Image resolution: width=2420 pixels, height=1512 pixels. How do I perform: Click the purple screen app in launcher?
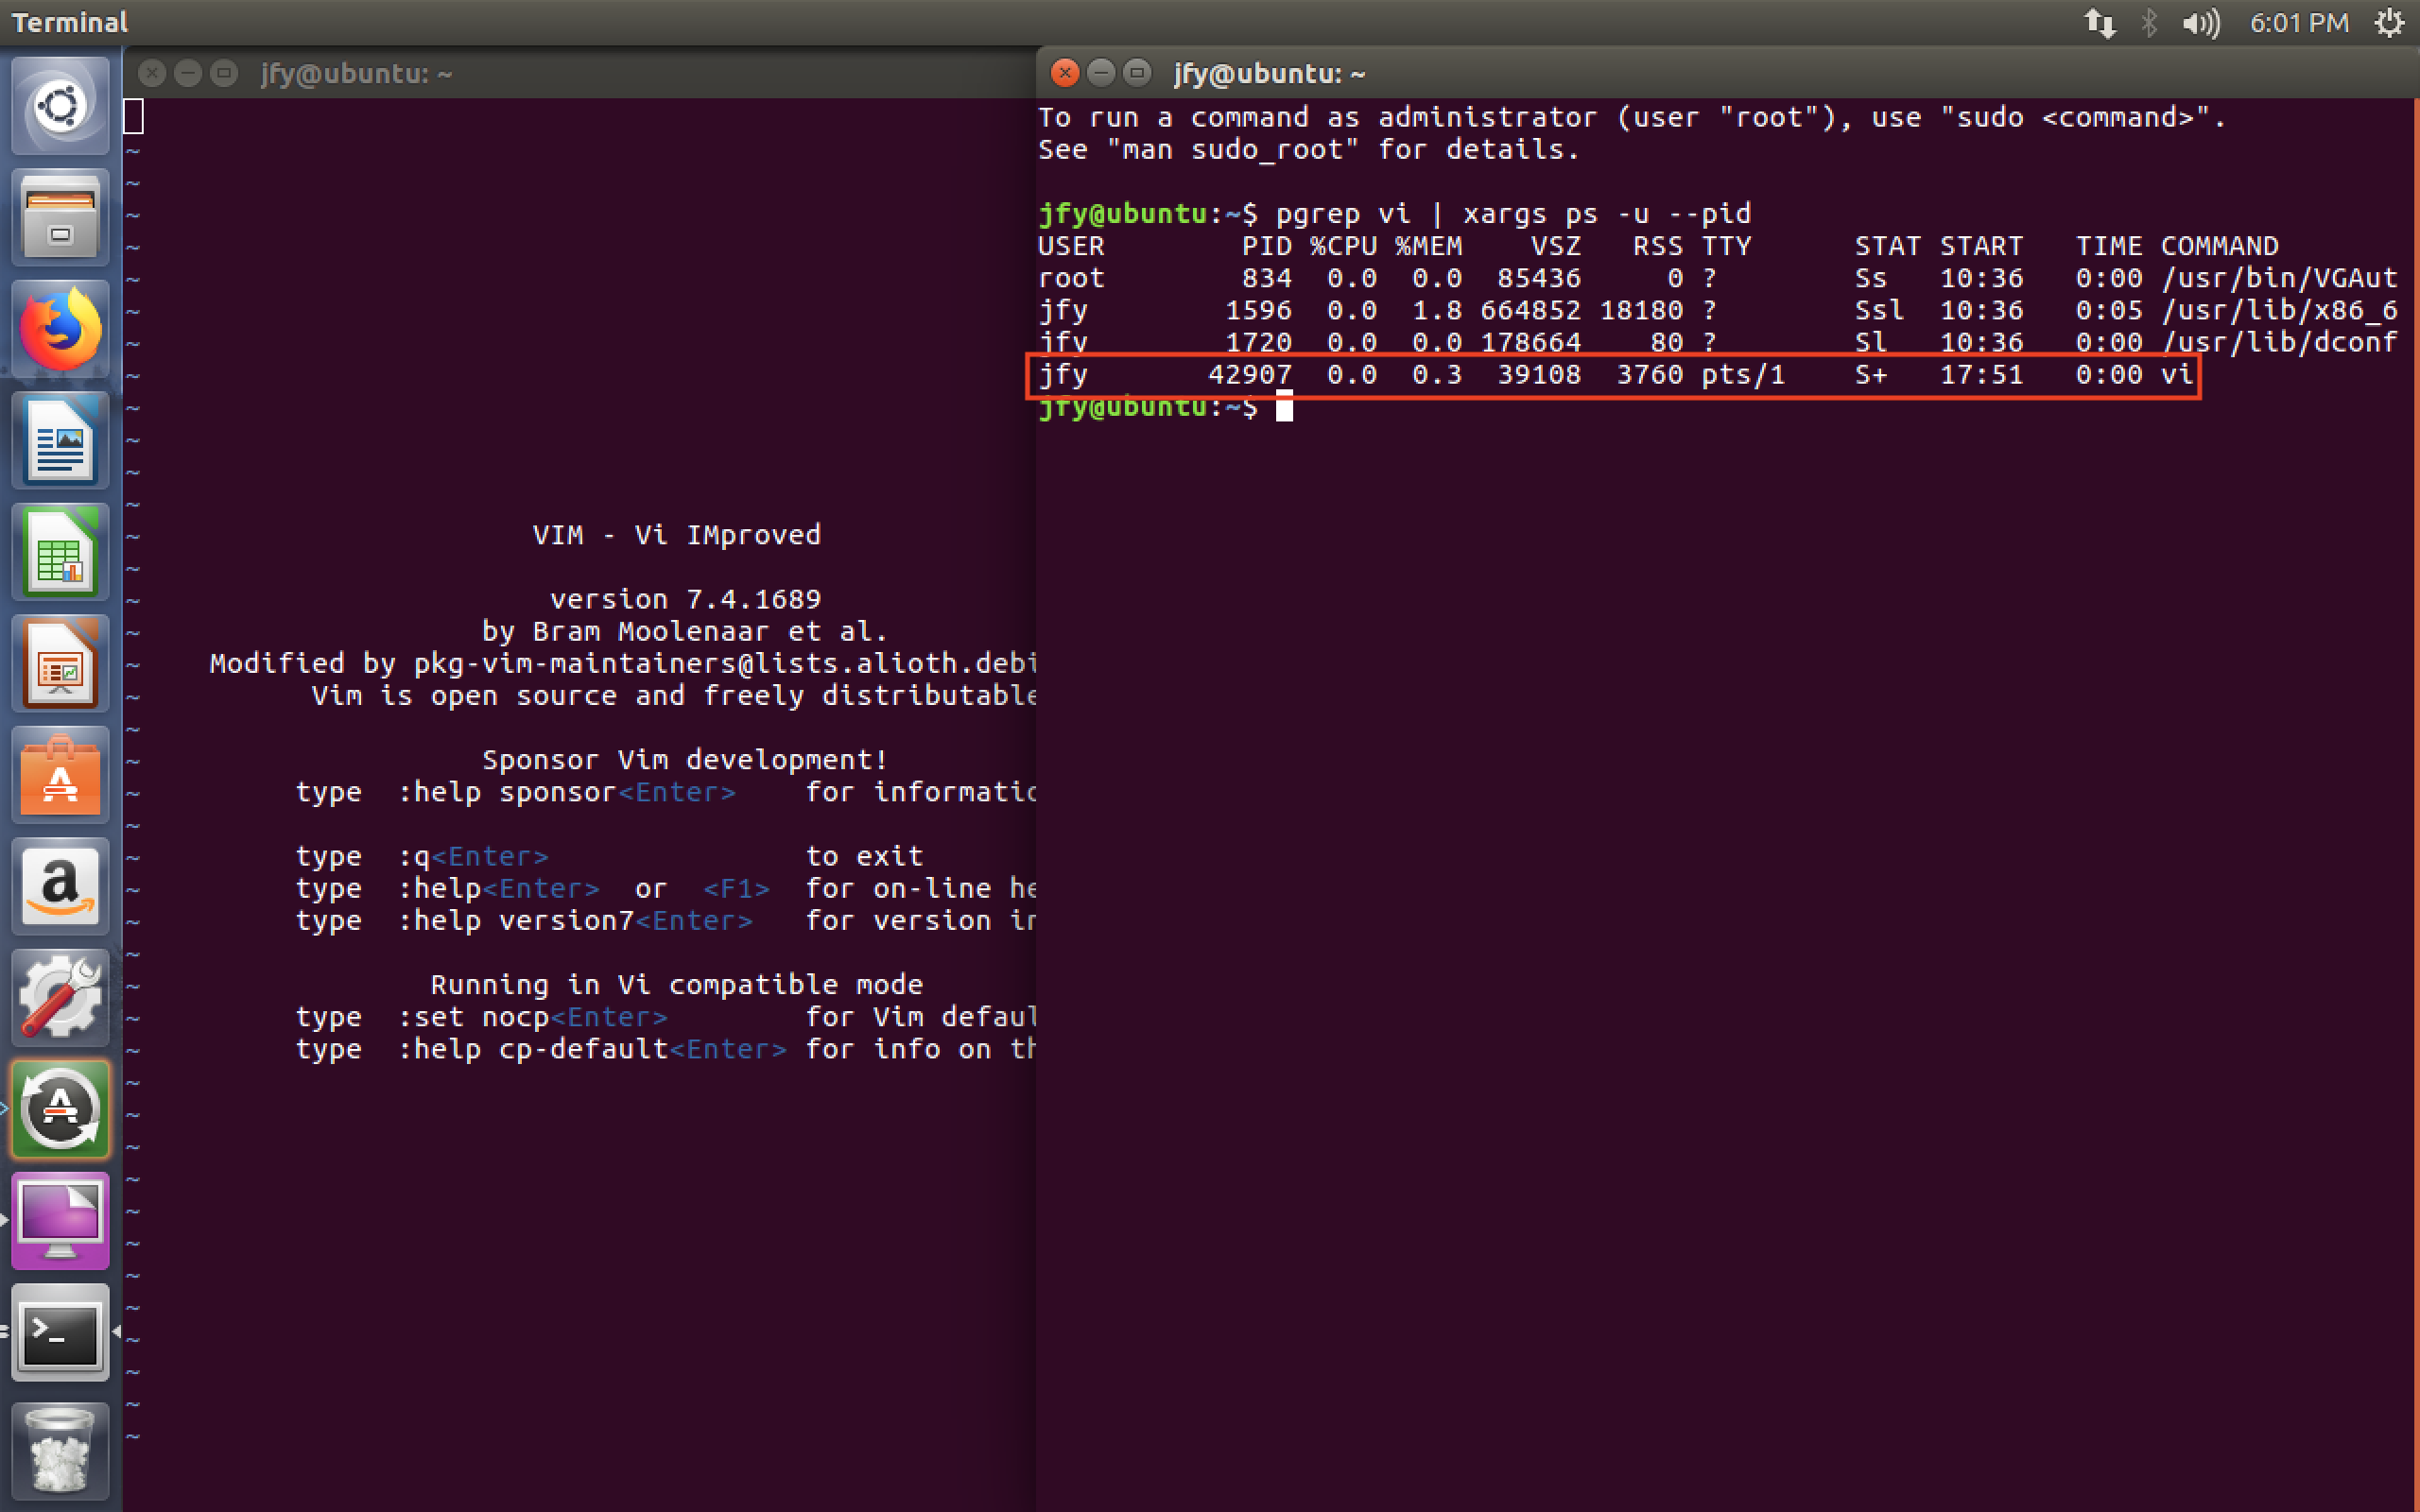pyautogui.click(x=60, y=1221)
